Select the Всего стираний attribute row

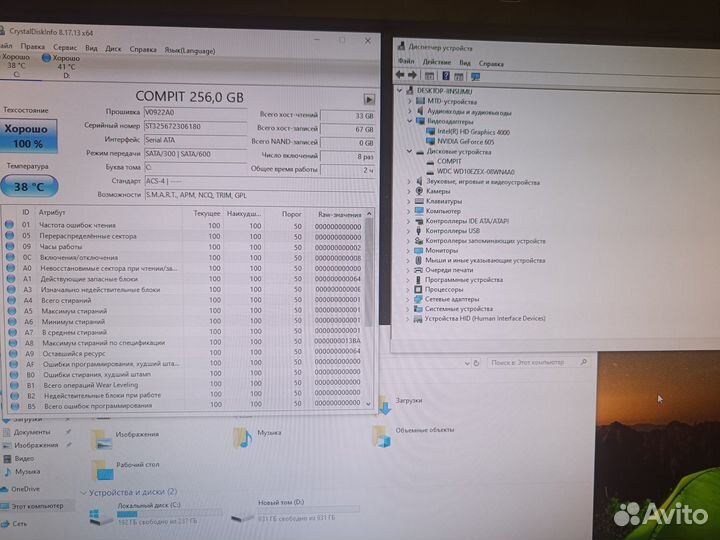[x=184, y=300]
